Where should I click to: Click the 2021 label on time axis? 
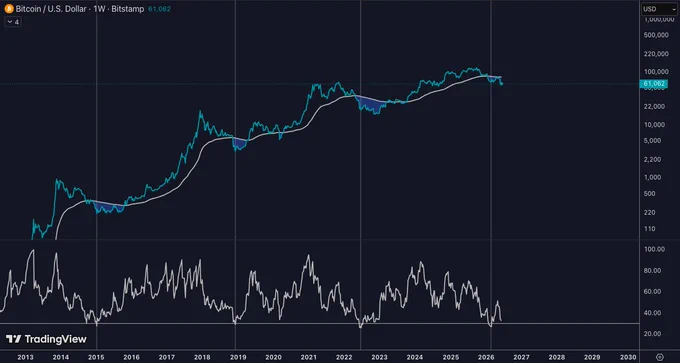click(309, 357)
